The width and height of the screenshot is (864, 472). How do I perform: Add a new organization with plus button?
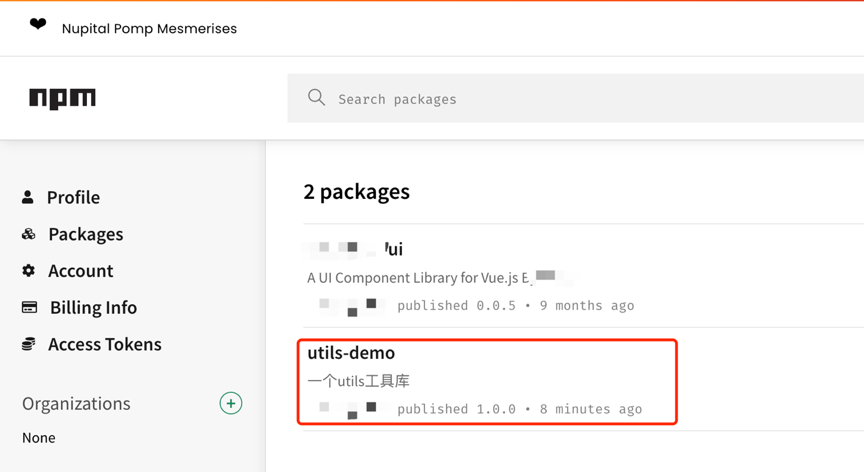coord(231,403)
